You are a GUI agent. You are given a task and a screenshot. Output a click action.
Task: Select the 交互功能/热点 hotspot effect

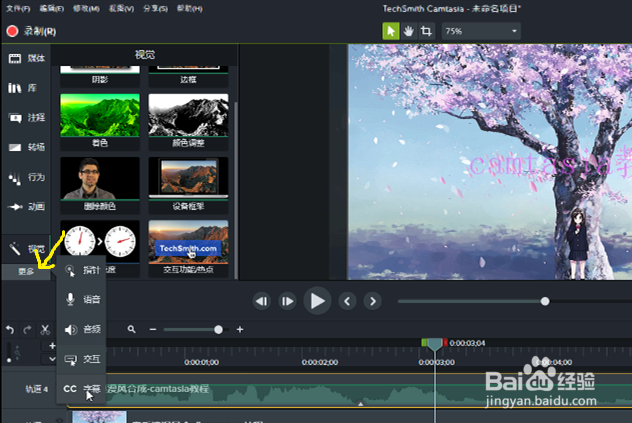tap(188, 248)
